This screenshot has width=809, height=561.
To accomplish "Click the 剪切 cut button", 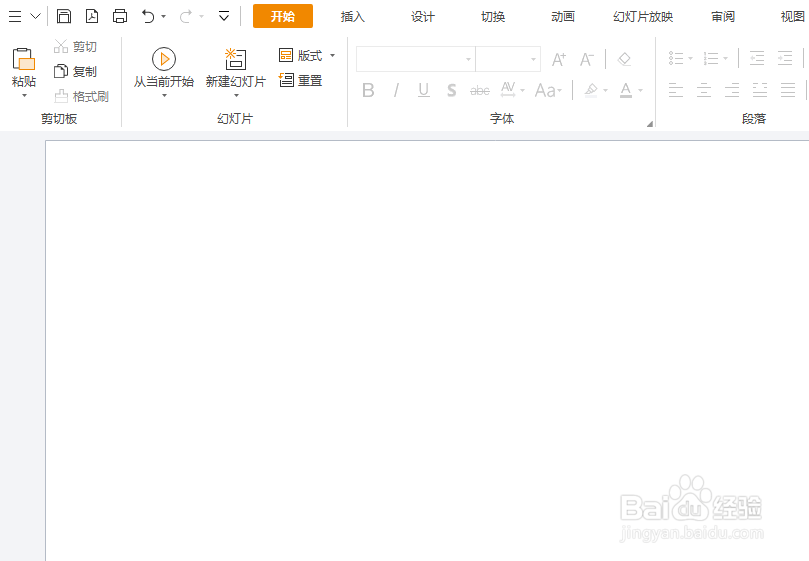I will click(75, 46).
